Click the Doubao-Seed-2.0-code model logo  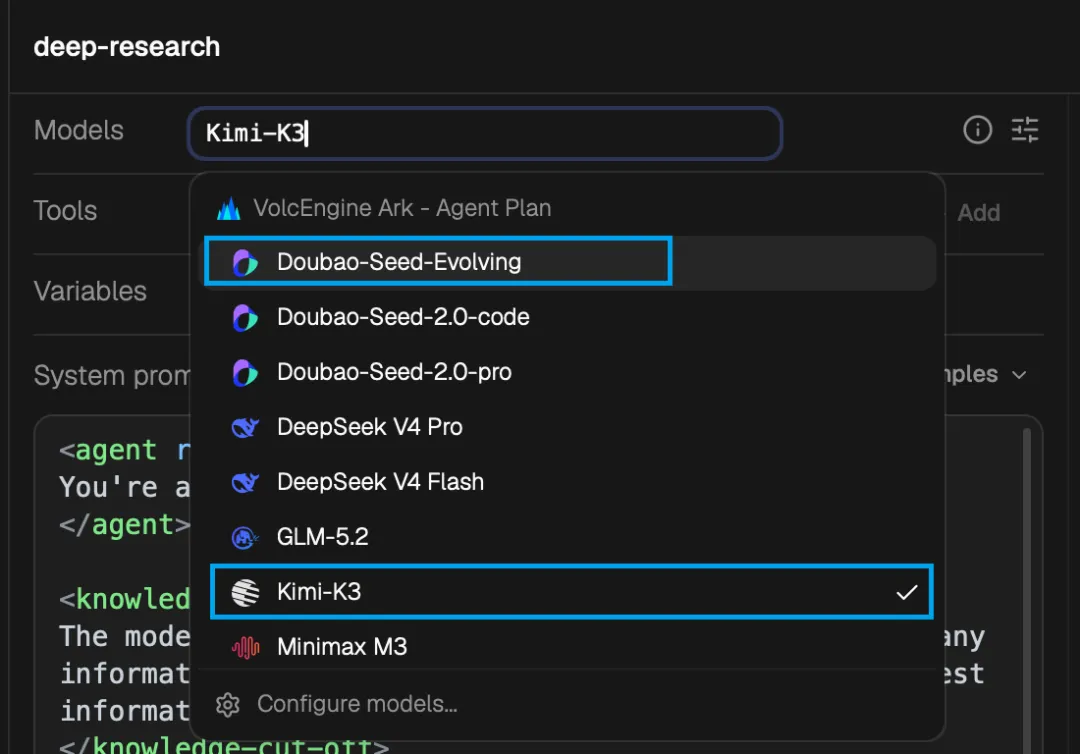pyautogui.click(x=245, y=317)
